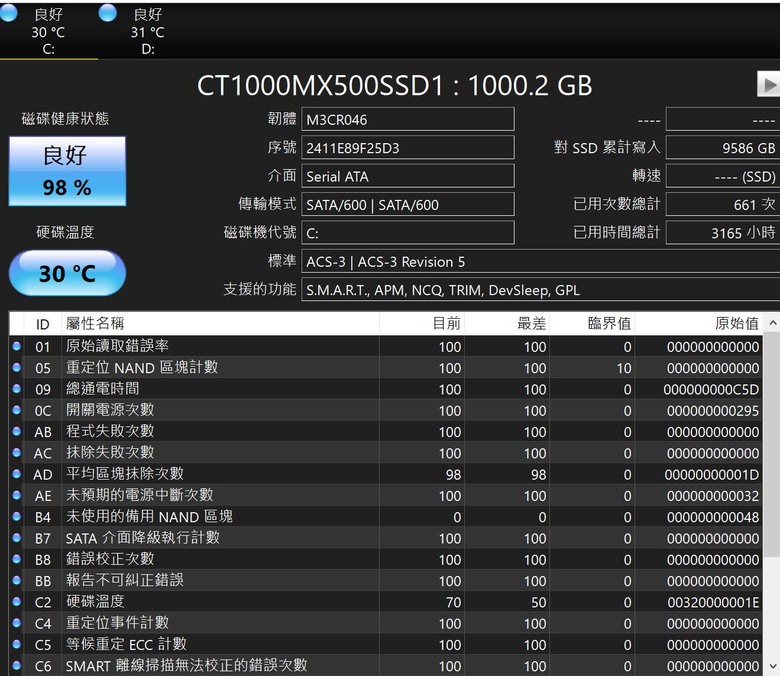Click the 良好 98 % health status box

(x=67, y=172)
